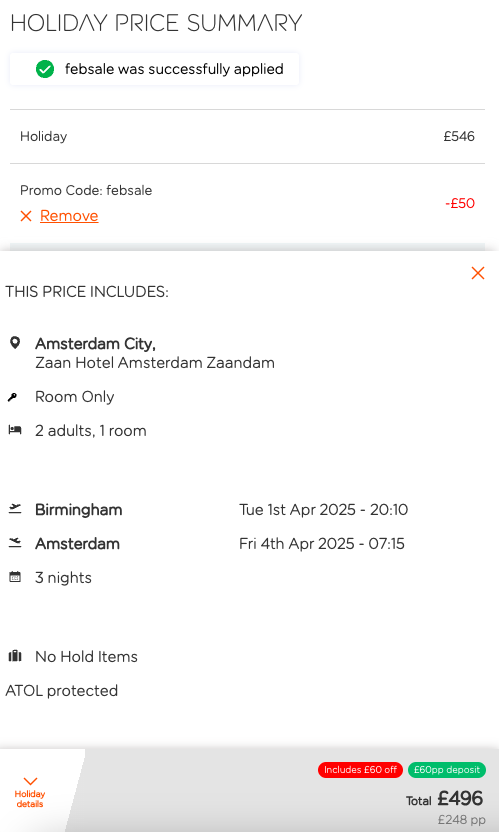Click the -£50 promo discount amount
Viewport: 499px width, 832px height.
point(460,203)
